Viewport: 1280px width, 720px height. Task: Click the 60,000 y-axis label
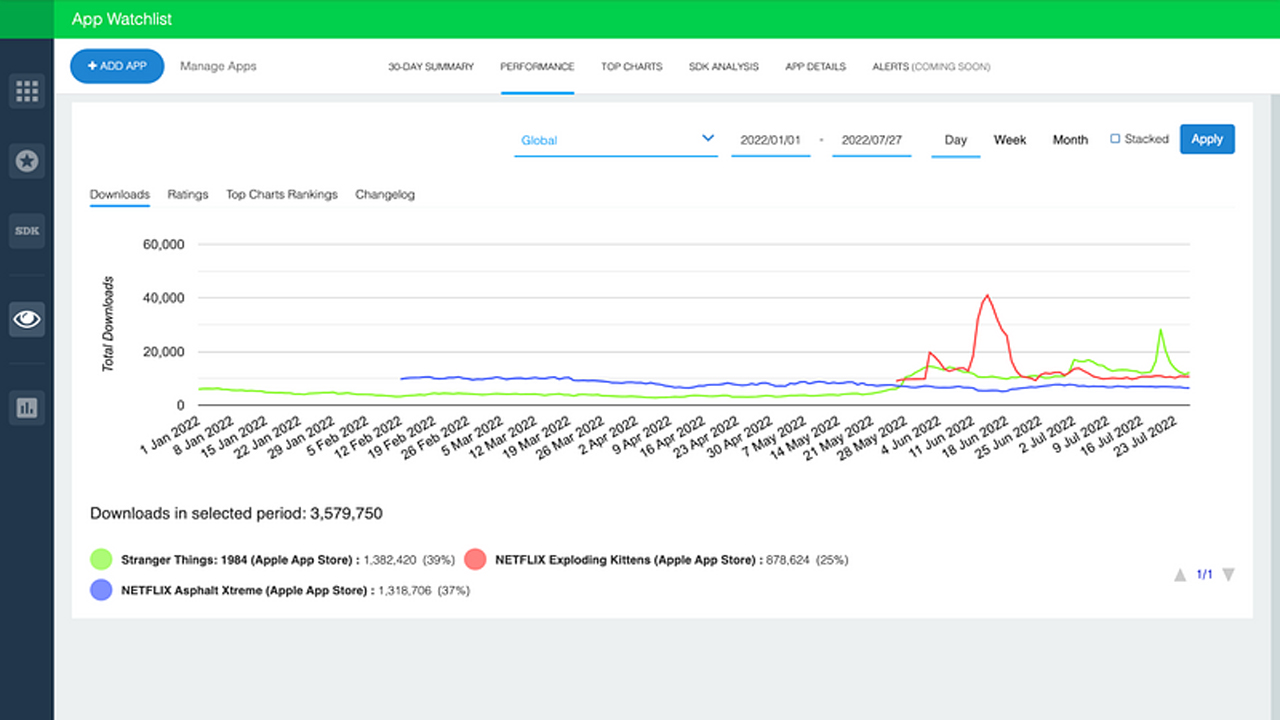[x=164, y=244]
